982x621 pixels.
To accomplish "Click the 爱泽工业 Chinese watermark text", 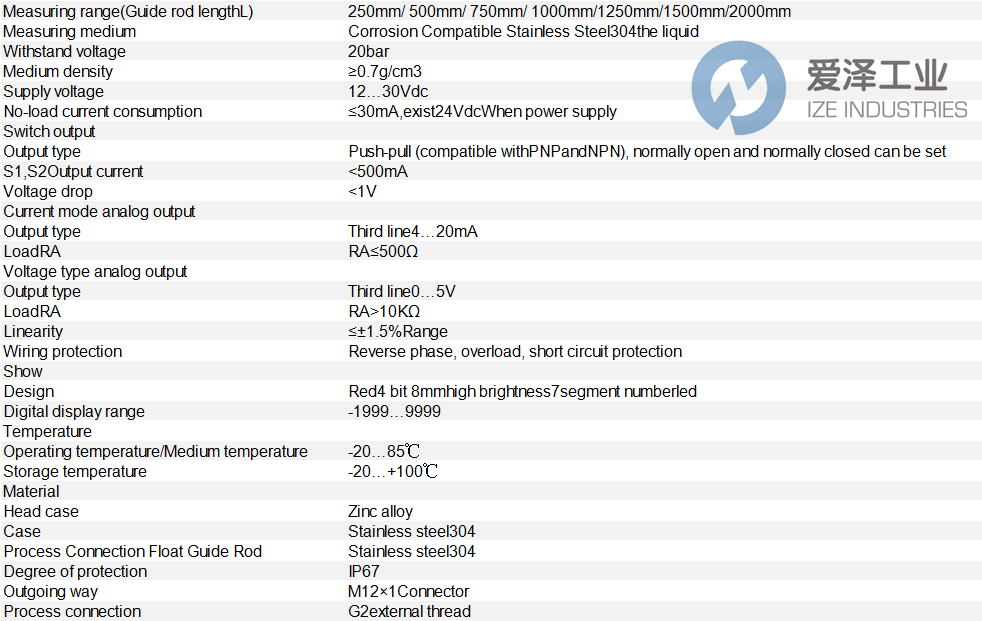I will 876,76.
